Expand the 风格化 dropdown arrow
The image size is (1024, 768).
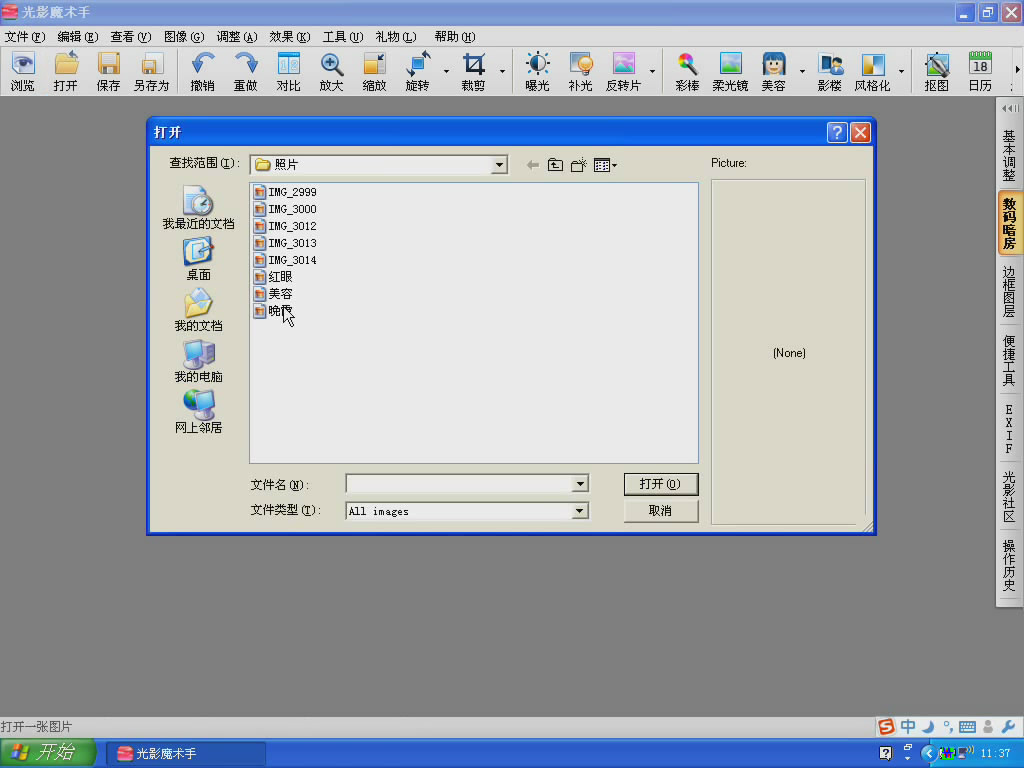coord(901,71)
